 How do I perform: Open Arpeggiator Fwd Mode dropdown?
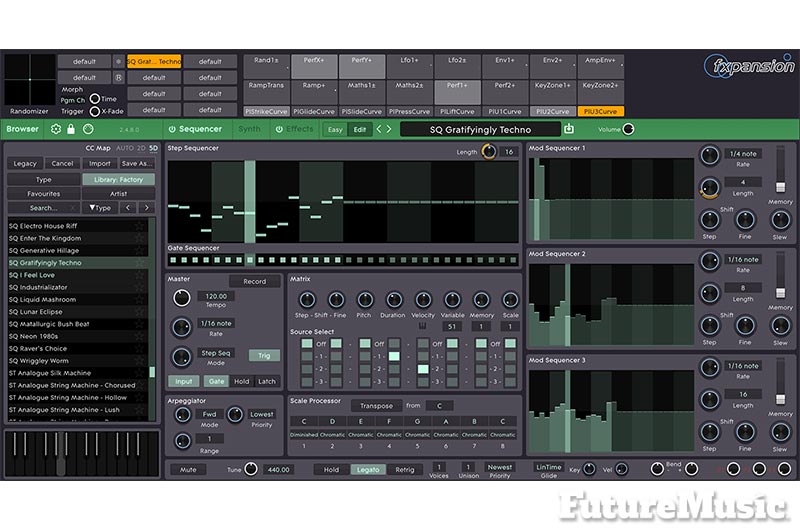[x=209, y=414]
